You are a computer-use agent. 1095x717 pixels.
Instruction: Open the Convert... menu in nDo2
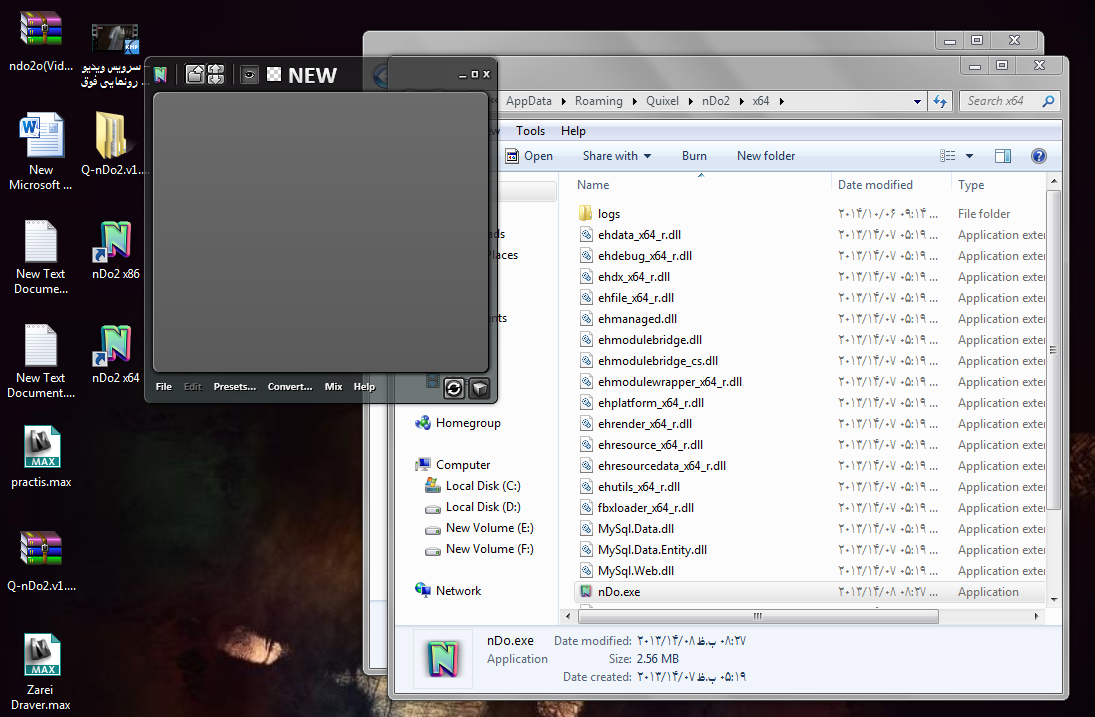coord(290,387)
